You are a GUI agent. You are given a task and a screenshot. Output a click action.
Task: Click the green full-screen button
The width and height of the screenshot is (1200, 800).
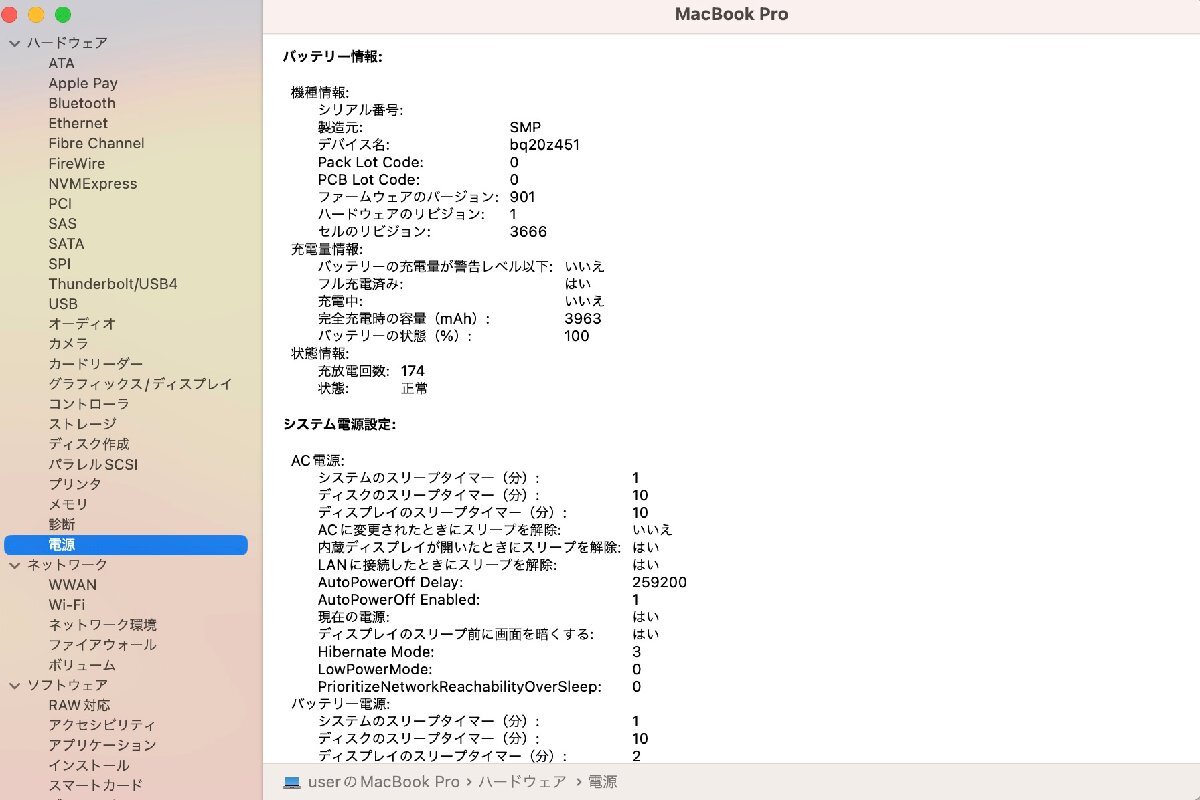(62, 15)
